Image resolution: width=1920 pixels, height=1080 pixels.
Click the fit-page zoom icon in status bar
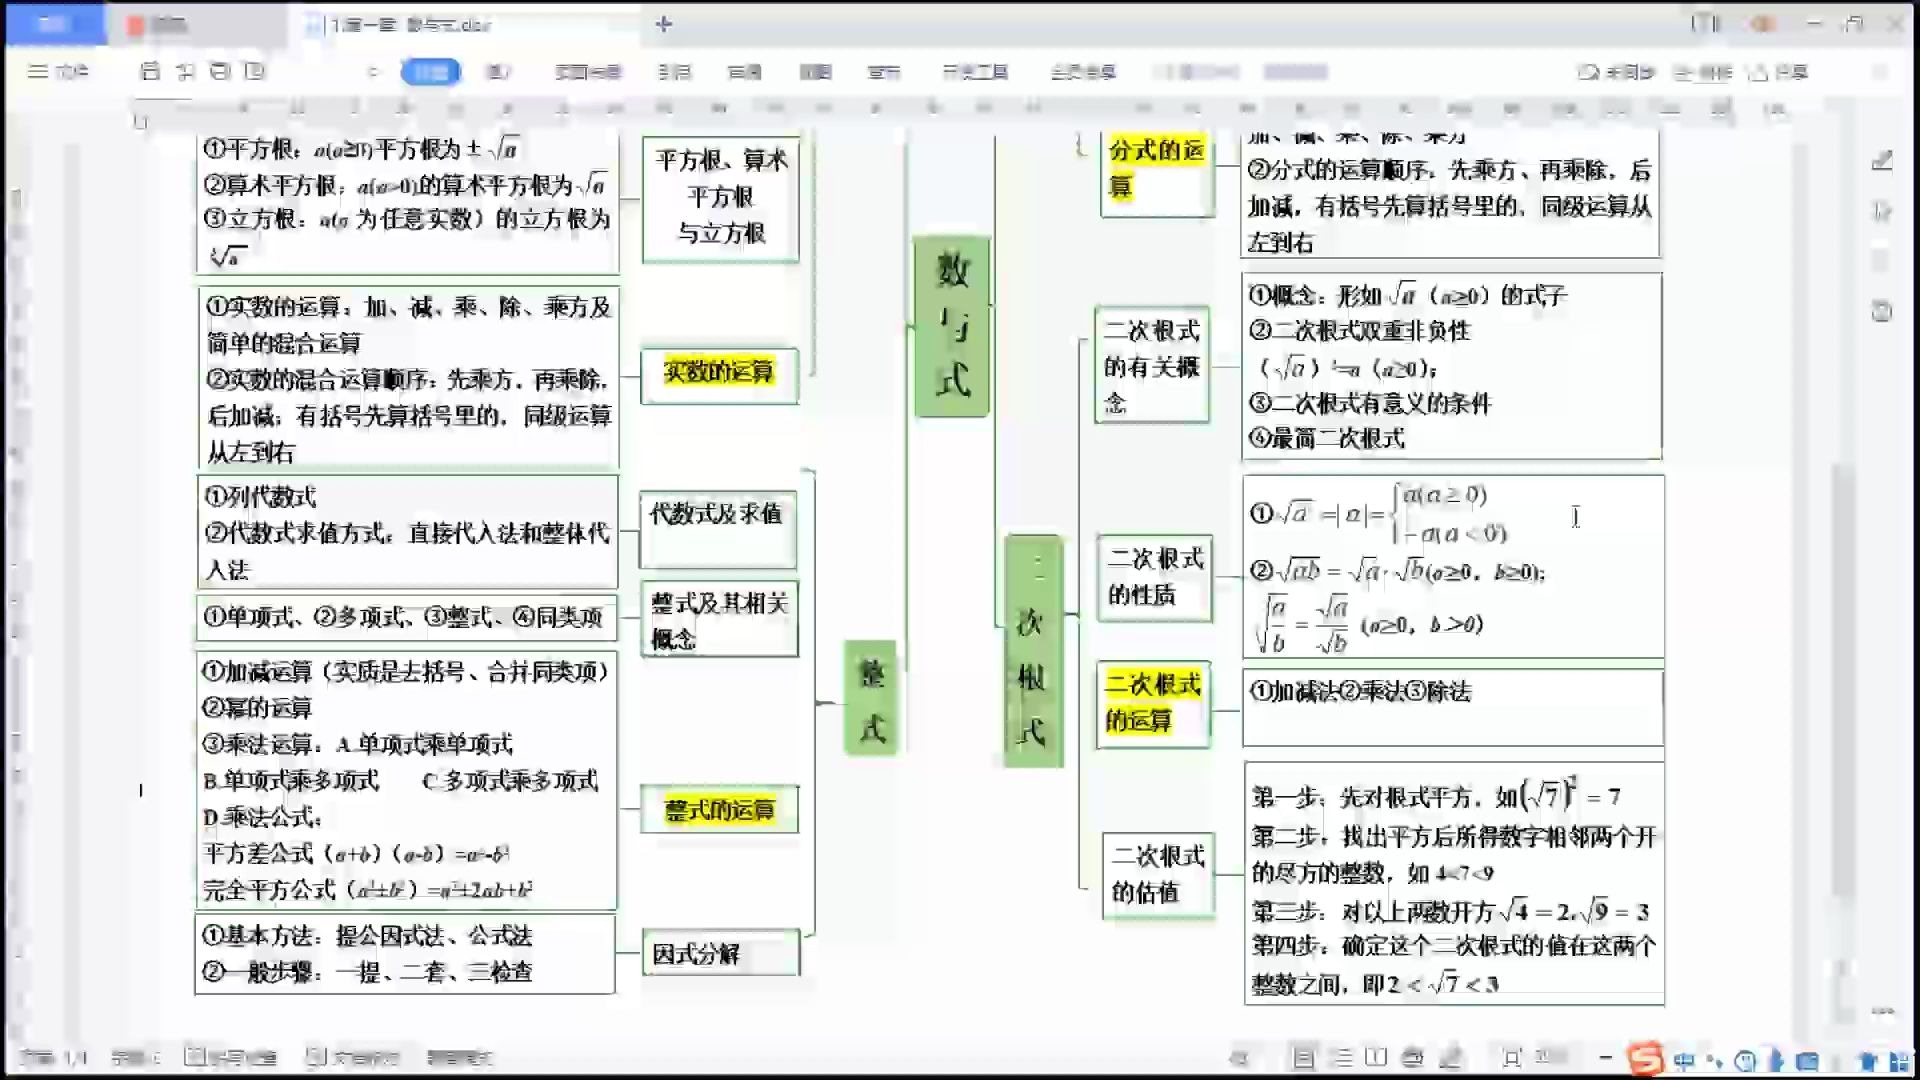coord(1511,1057)
